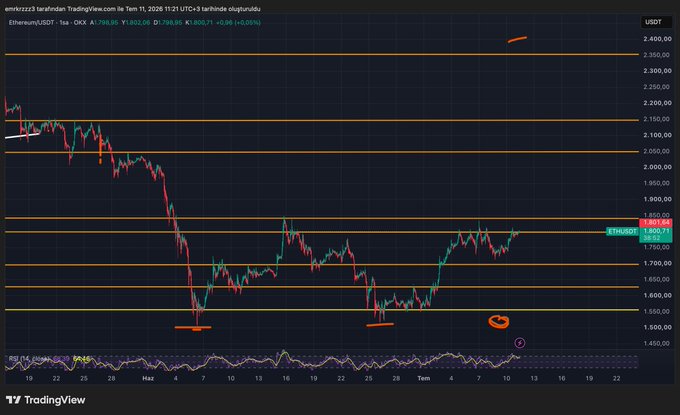This screenshot has height=415, width=680.
Task: Click the 1.550,00 price axis label
Action: [657, 311]
